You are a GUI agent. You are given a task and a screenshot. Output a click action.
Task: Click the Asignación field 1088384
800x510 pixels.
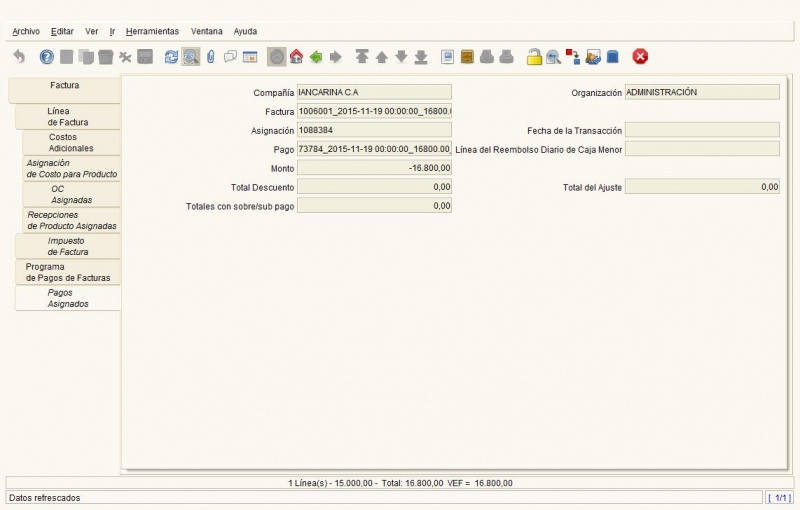pyautogui.click(x=374, y=130)
